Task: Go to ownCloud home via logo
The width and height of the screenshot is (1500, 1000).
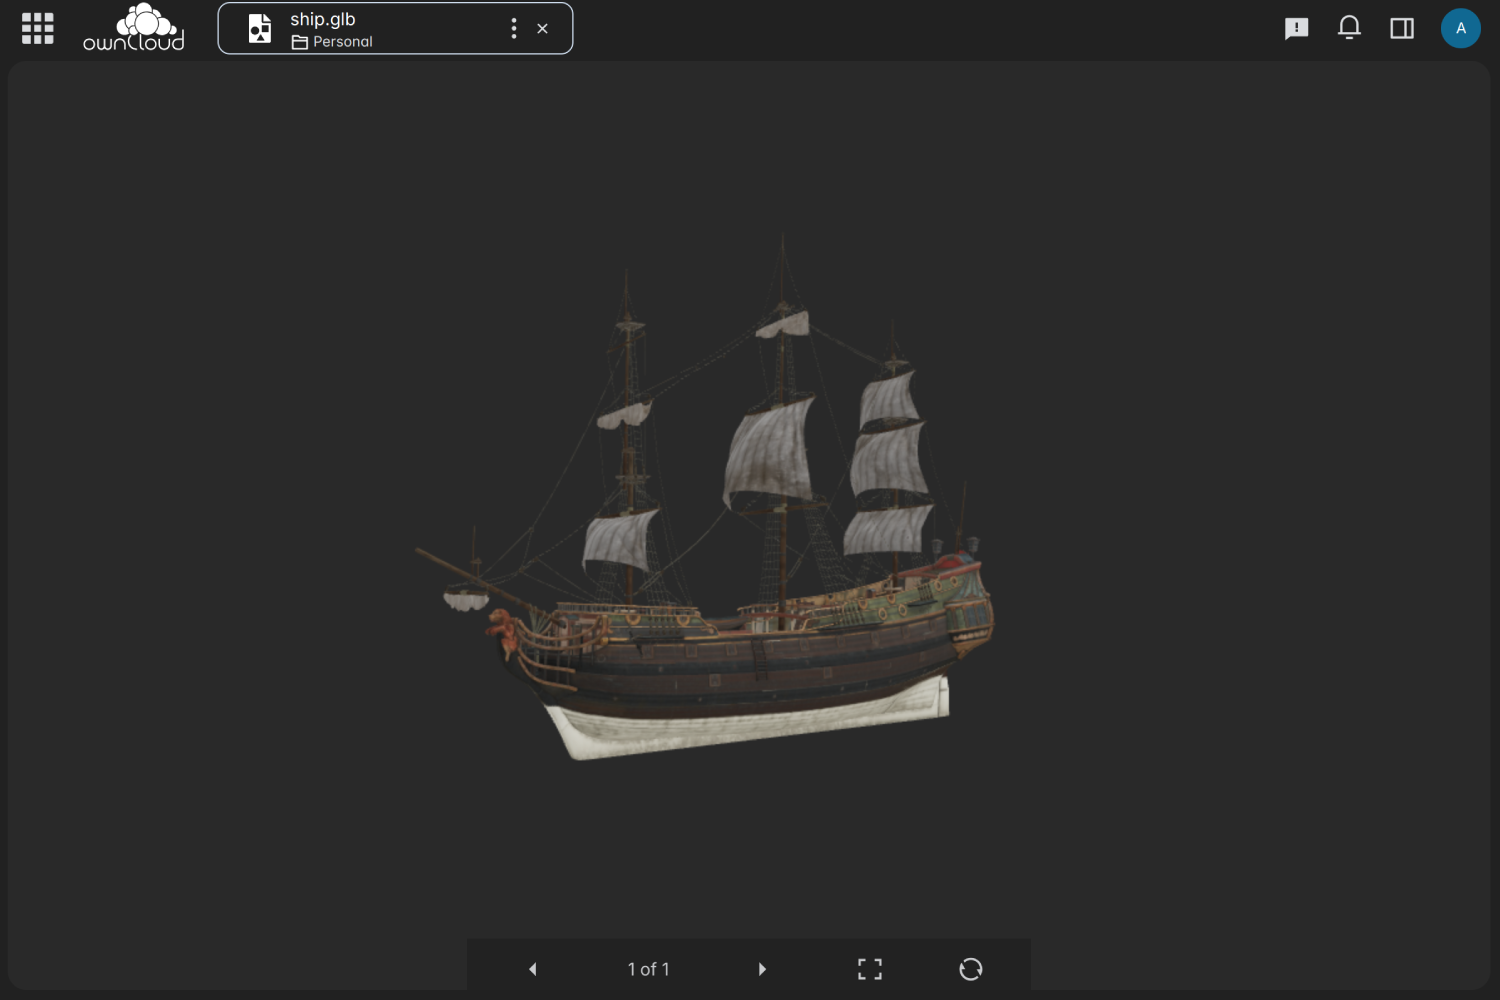Action: click(x=134, y=28)
